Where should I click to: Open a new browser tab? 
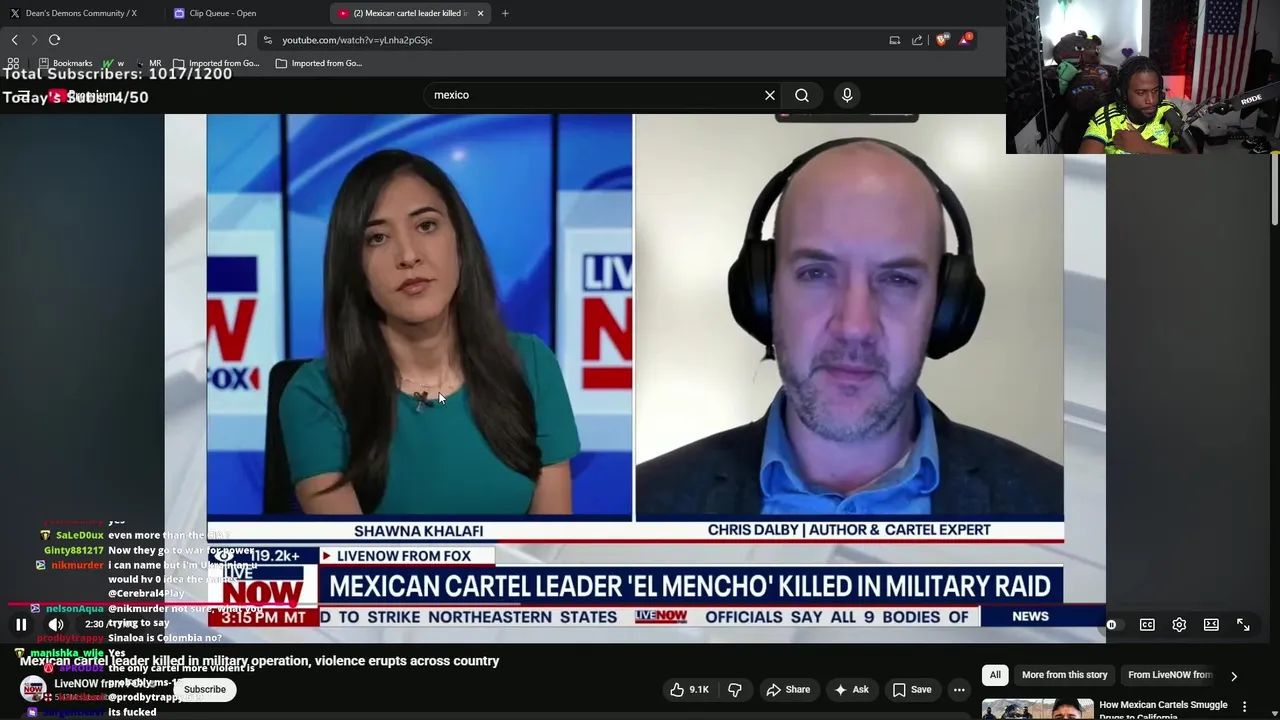505,13
